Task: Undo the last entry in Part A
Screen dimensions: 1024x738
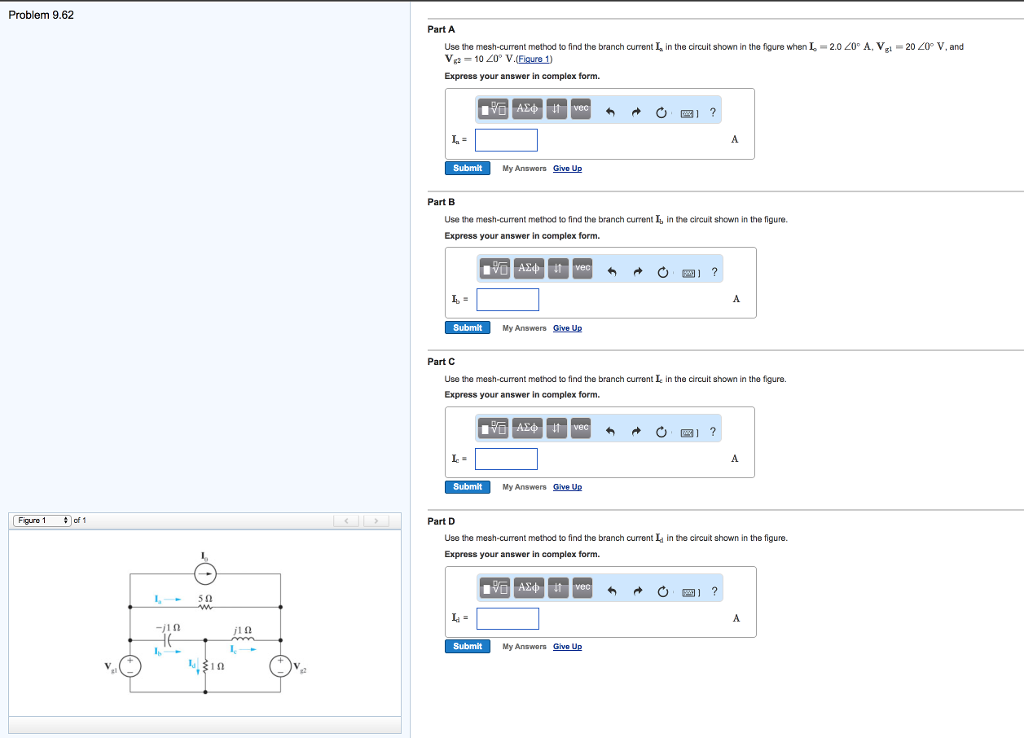Action: point(611,110)
